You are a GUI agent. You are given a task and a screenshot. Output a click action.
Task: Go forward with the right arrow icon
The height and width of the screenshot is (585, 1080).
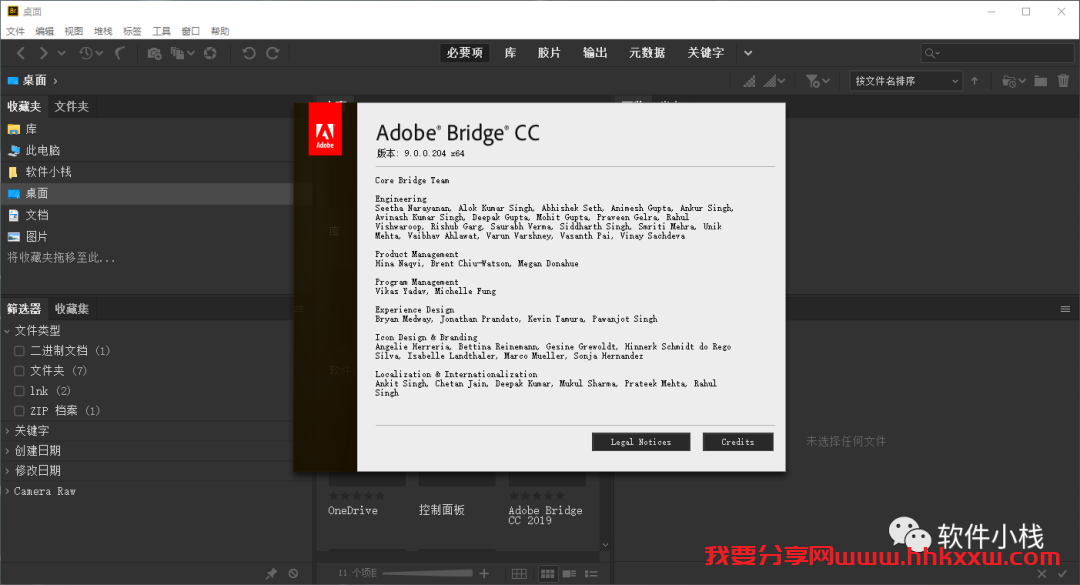tap(43, 53)
